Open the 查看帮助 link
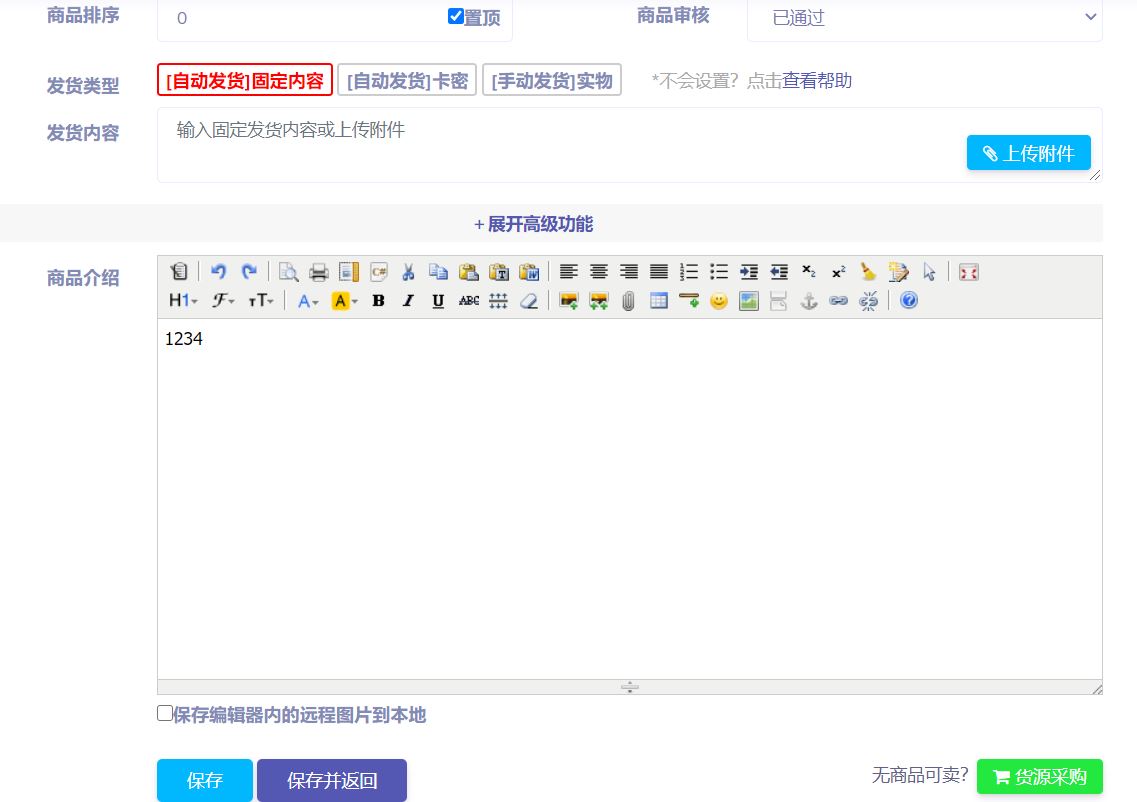The height and width of the screenshot is (802, 1137). coord(817,80)
